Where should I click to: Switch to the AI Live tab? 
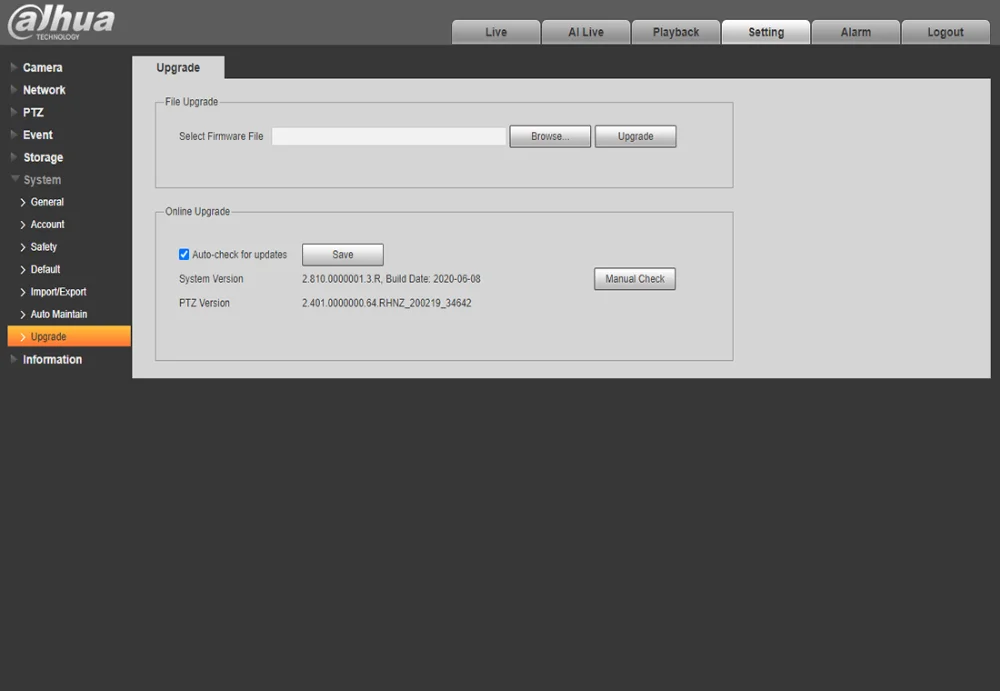[585, 32]
